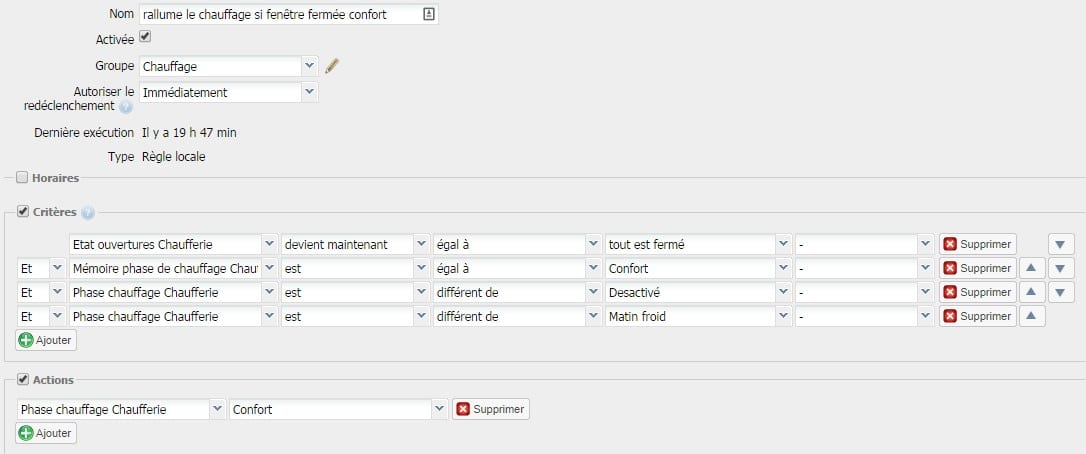1086x454 pixels.
Task: Move the Matin froid criterion up
Action: pos(1031,316)
